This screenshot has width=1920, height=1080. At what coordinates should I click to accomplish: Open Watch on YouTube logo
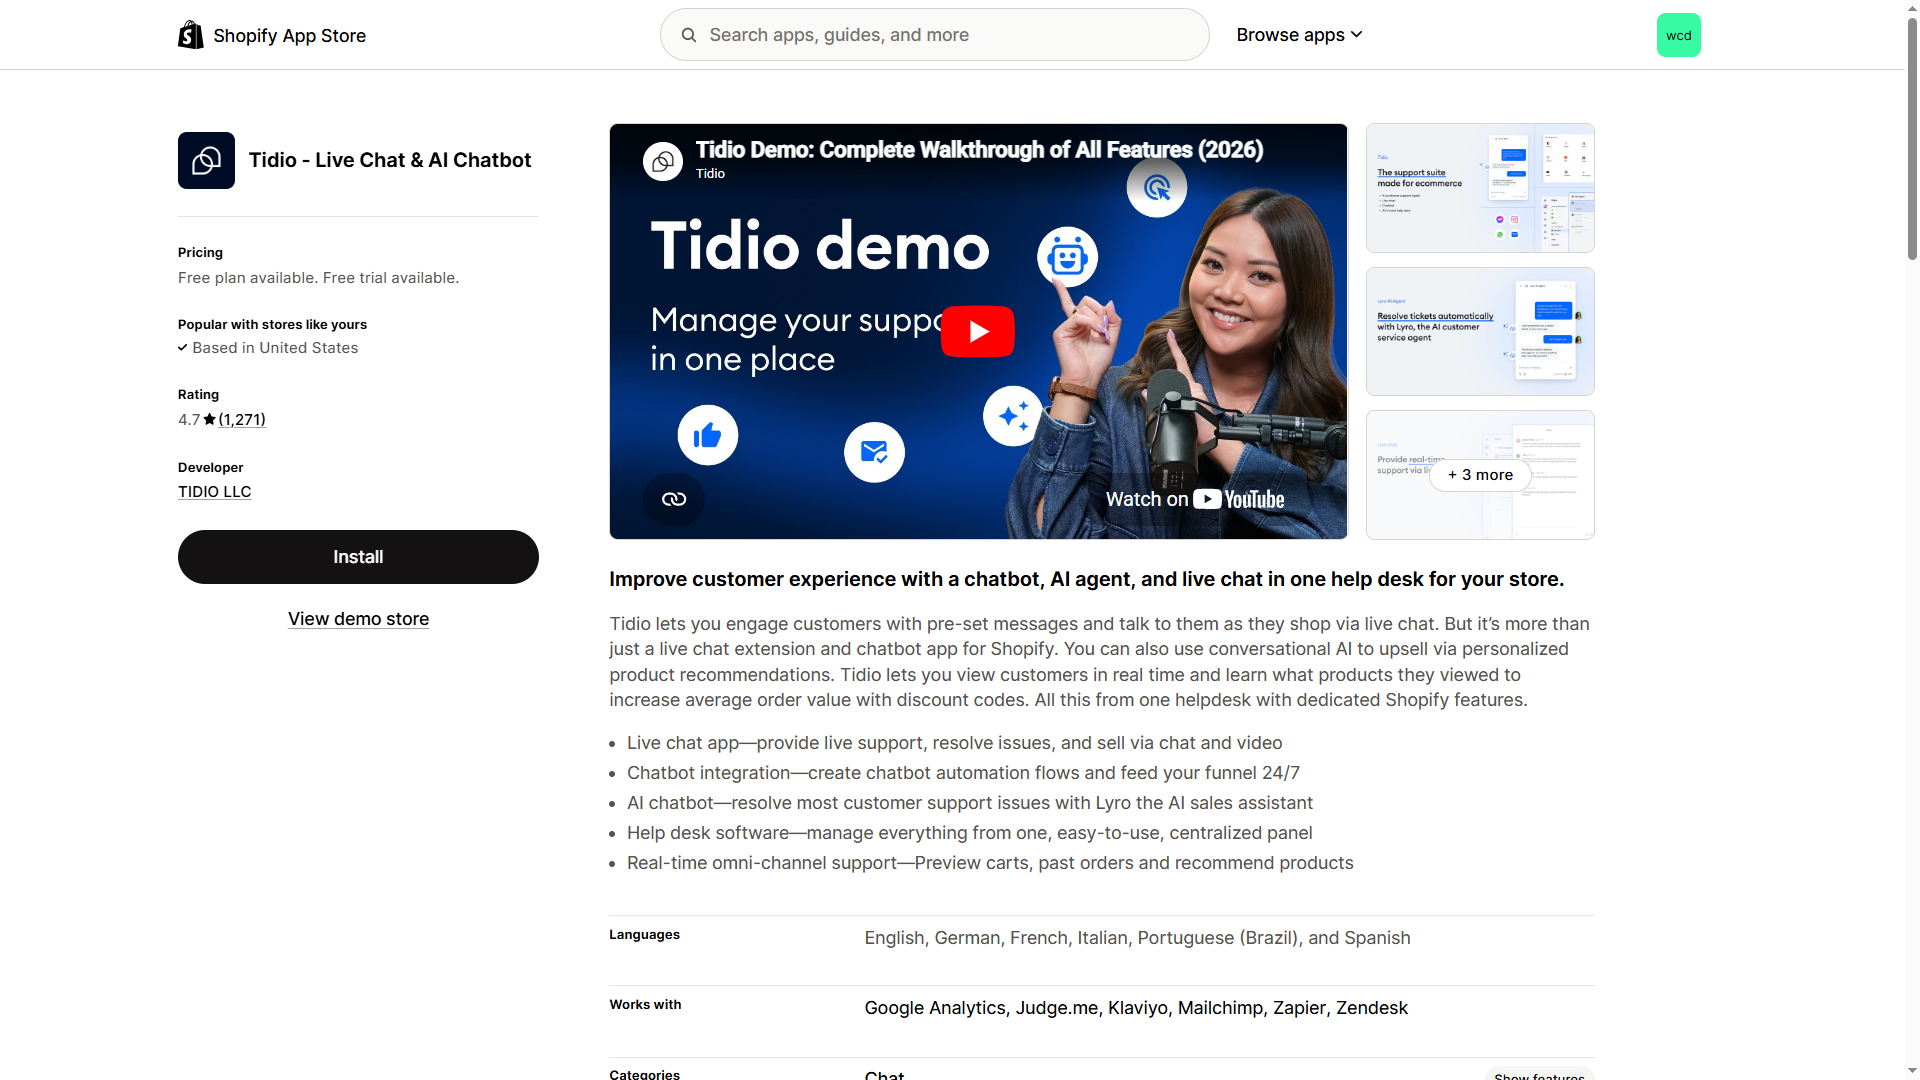(x=1195, y=499)
